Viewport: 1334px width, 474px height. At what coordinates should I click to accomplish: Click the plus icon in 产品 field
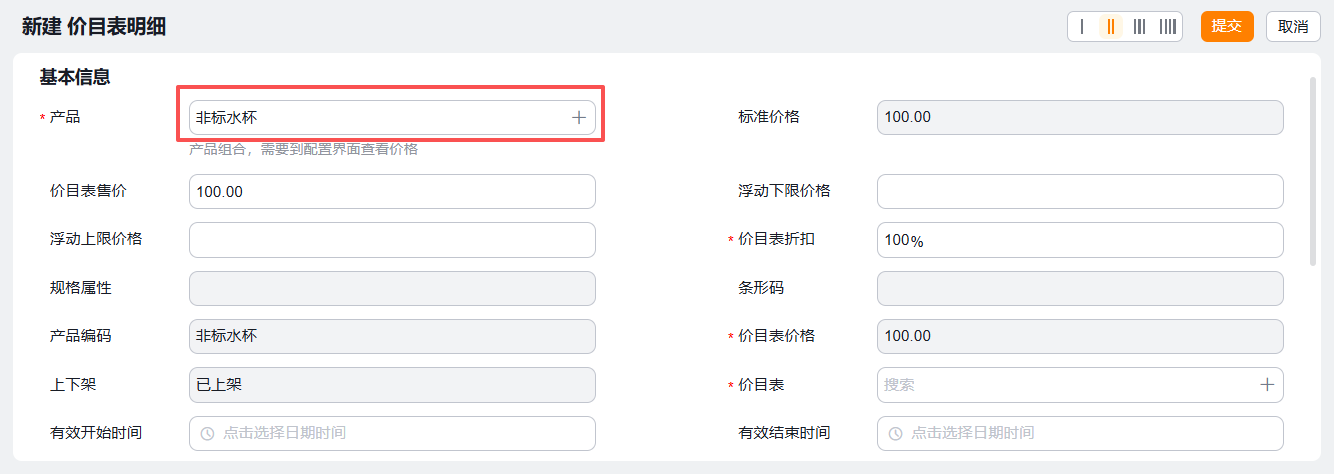point(578,118)
